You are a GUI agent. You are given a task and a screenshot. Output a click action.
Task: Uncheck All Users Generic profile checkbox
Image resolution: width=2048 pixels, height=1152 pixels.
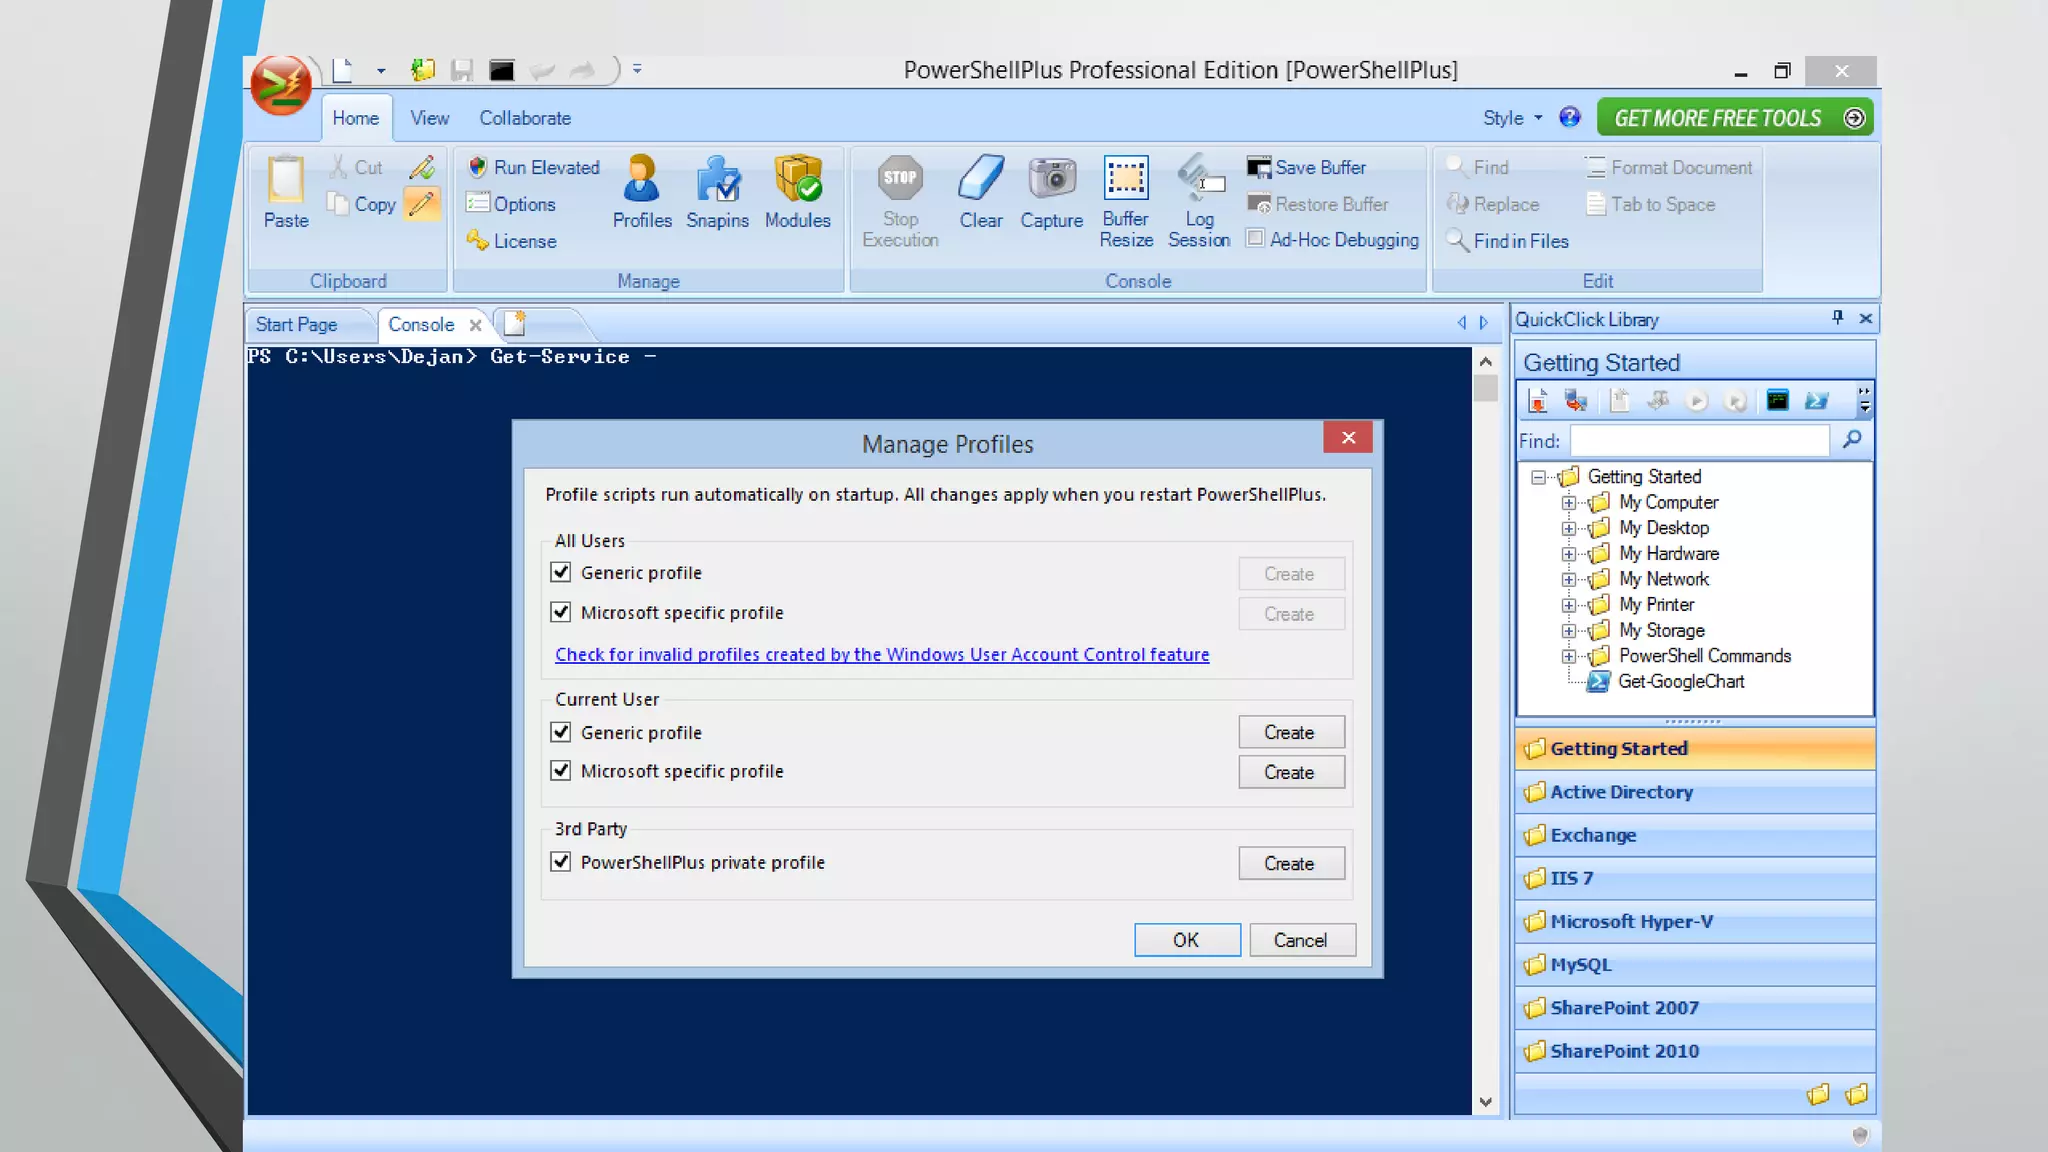pos(561,572)
